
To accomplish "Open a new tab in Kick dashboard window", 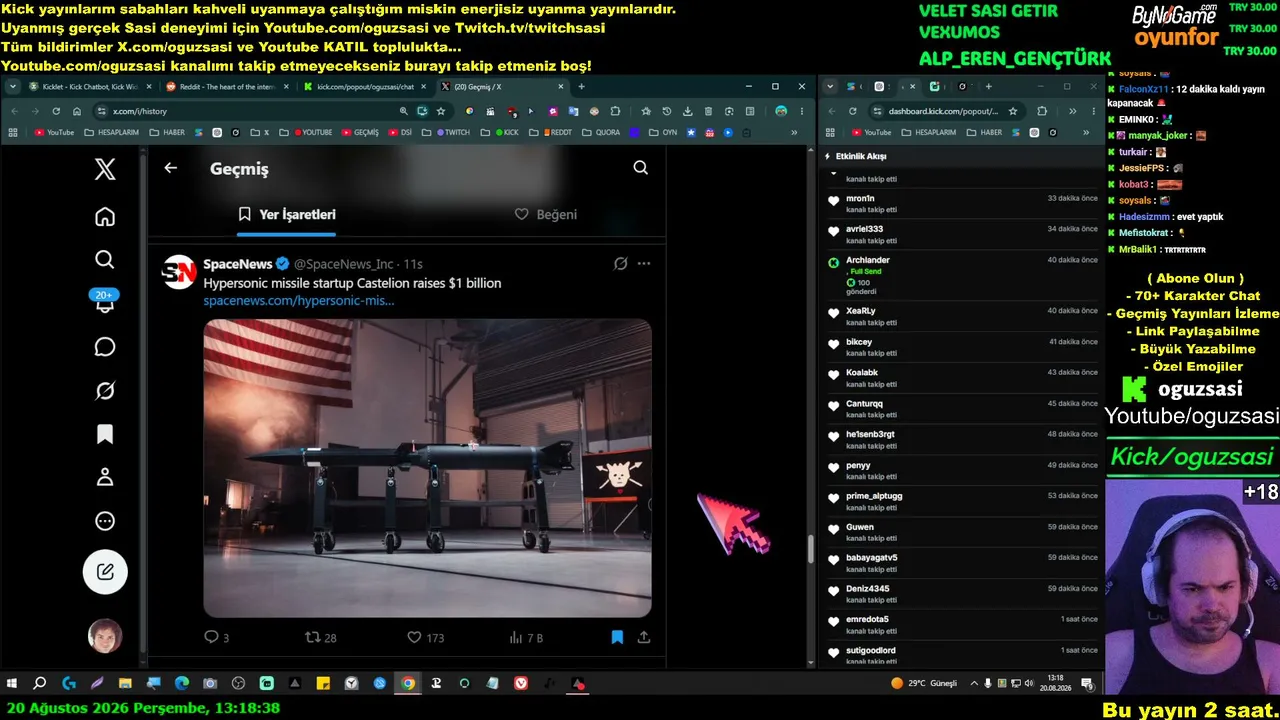I will point(988,87).
